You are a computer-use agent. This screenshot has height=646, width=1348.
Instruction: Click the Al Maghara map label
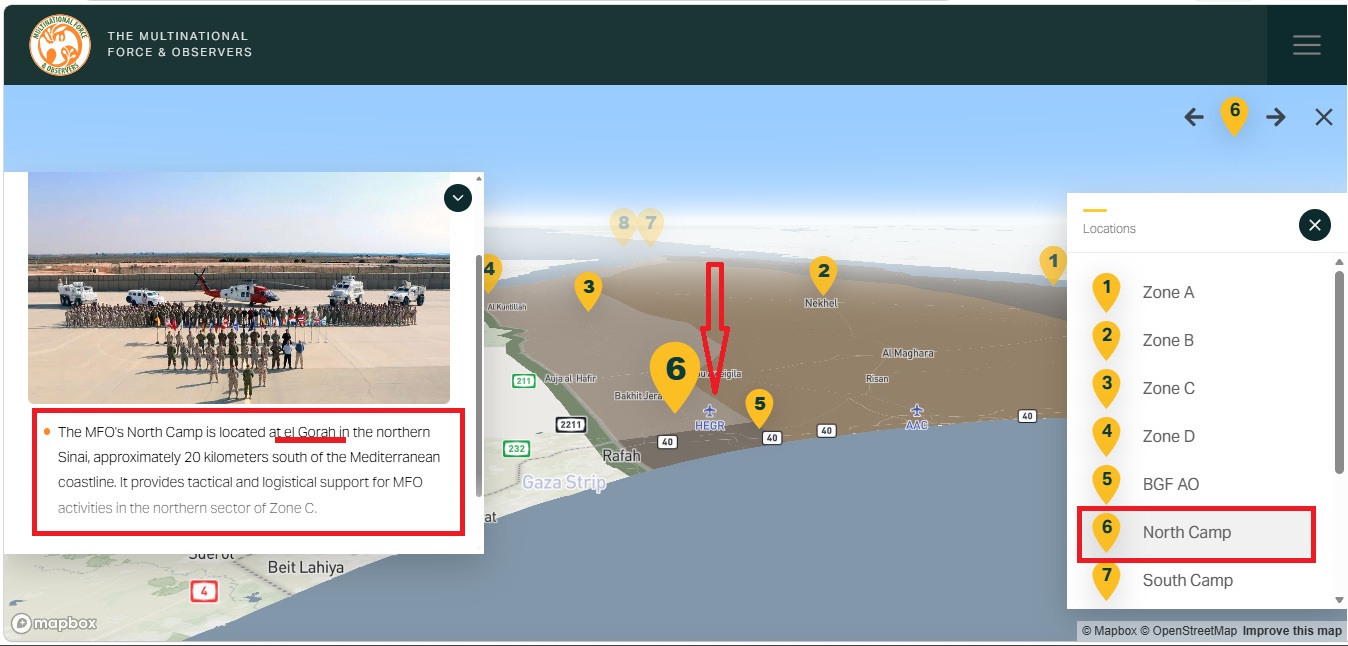coord(908,353)
